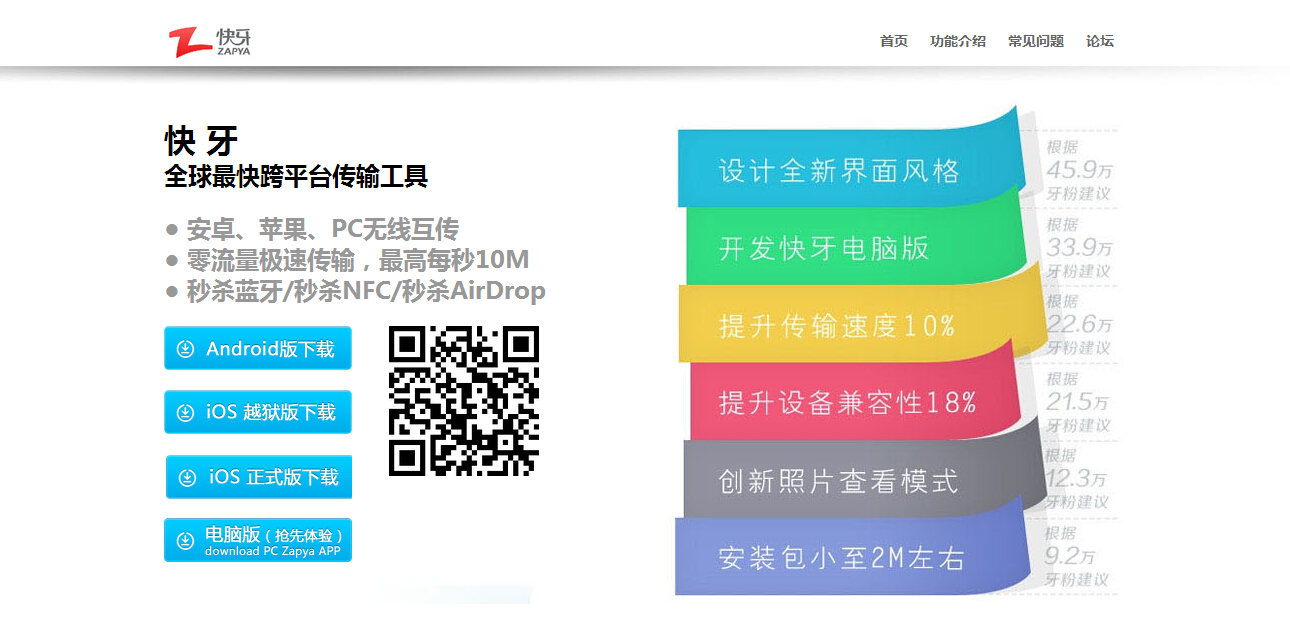Click the 秒杀蓝牙/秒杀NFC/秒杀AirDrop bullet
This screenshot has width=1290, height=631.
coord(366,291)
